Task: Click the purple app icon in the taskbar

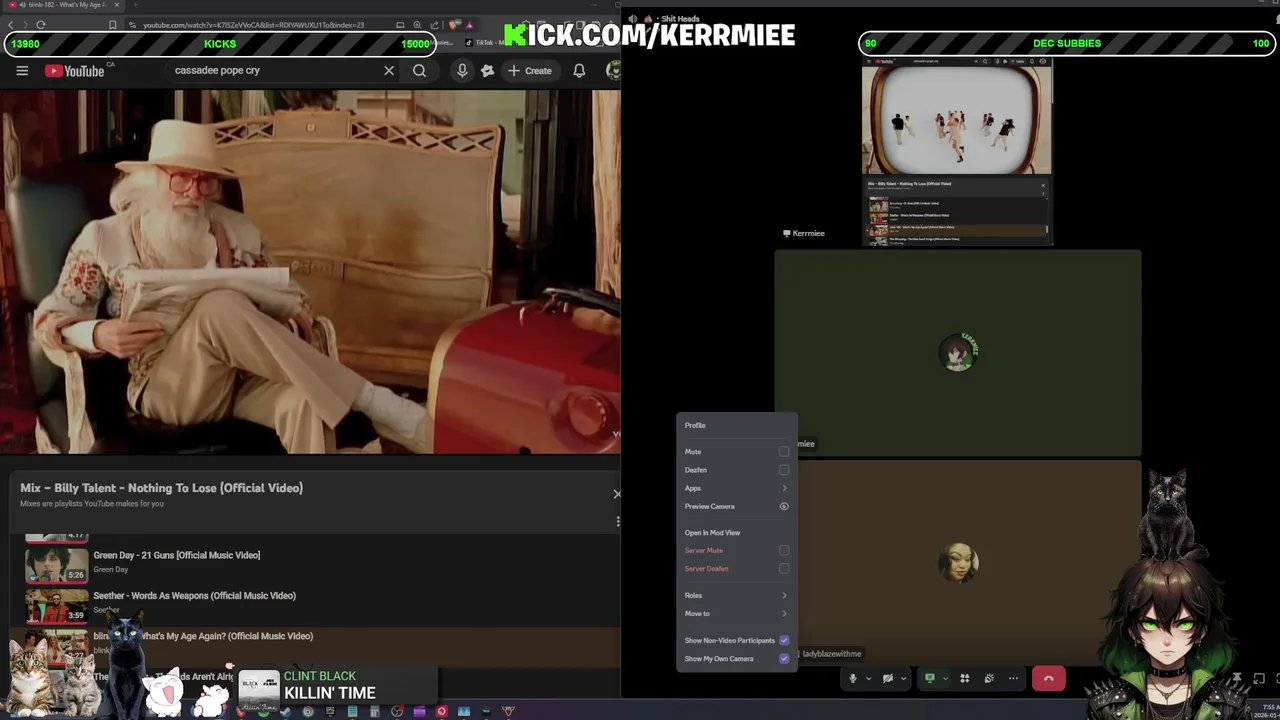Action: (x=419, y=711)
